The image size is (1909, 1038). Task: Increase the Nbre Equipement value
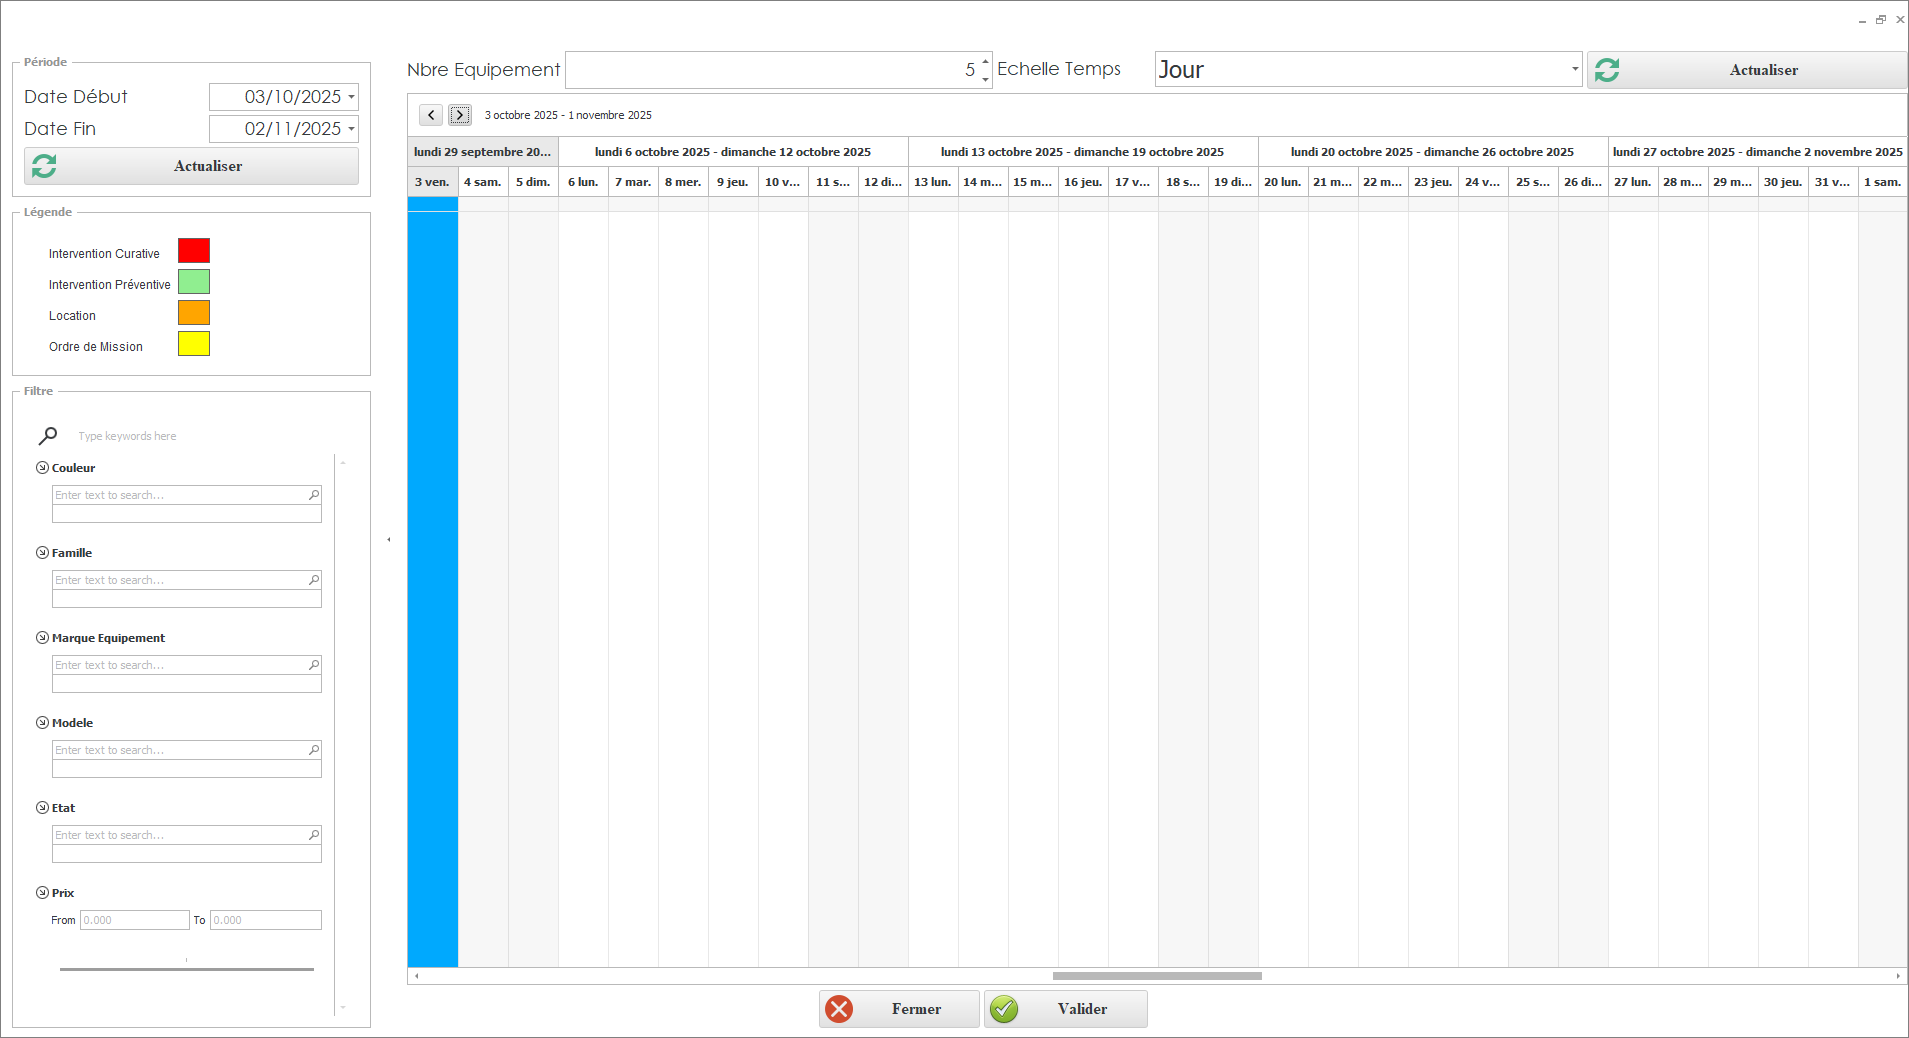click(985, 62)
